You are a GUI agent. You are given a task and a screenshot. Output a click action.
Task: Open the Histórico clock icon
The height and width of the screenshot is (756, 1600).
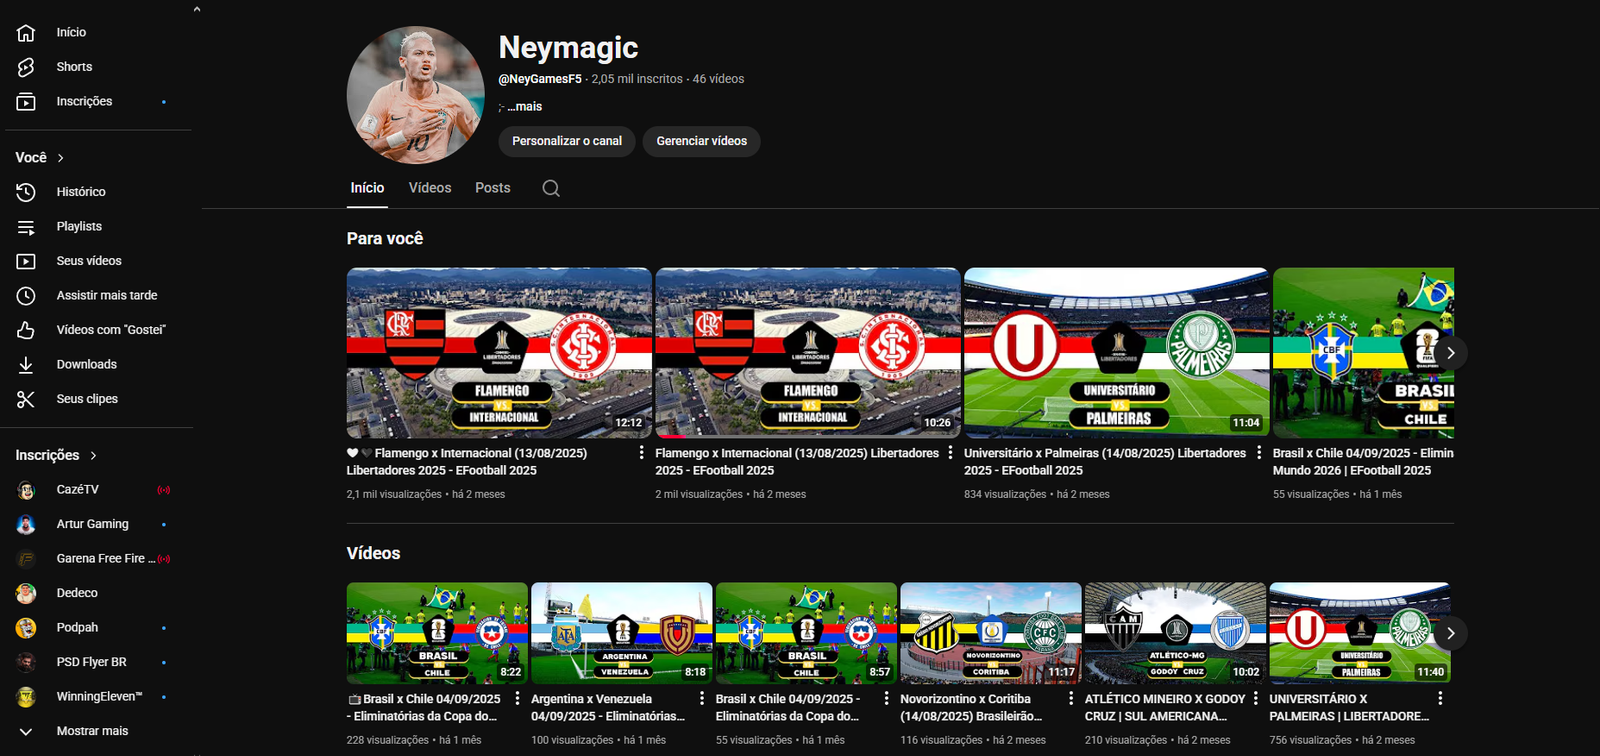[26, 192]
